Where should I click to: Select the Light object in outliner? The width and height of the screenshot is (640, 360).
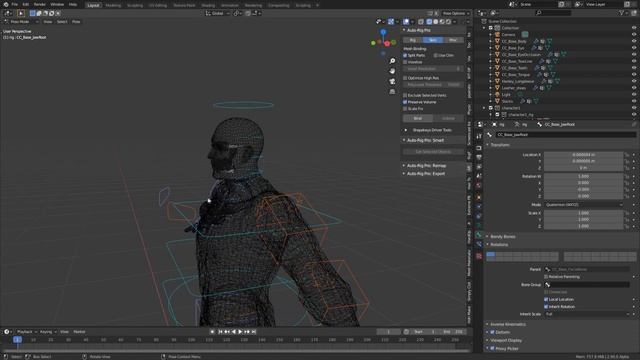pos(506,95)
